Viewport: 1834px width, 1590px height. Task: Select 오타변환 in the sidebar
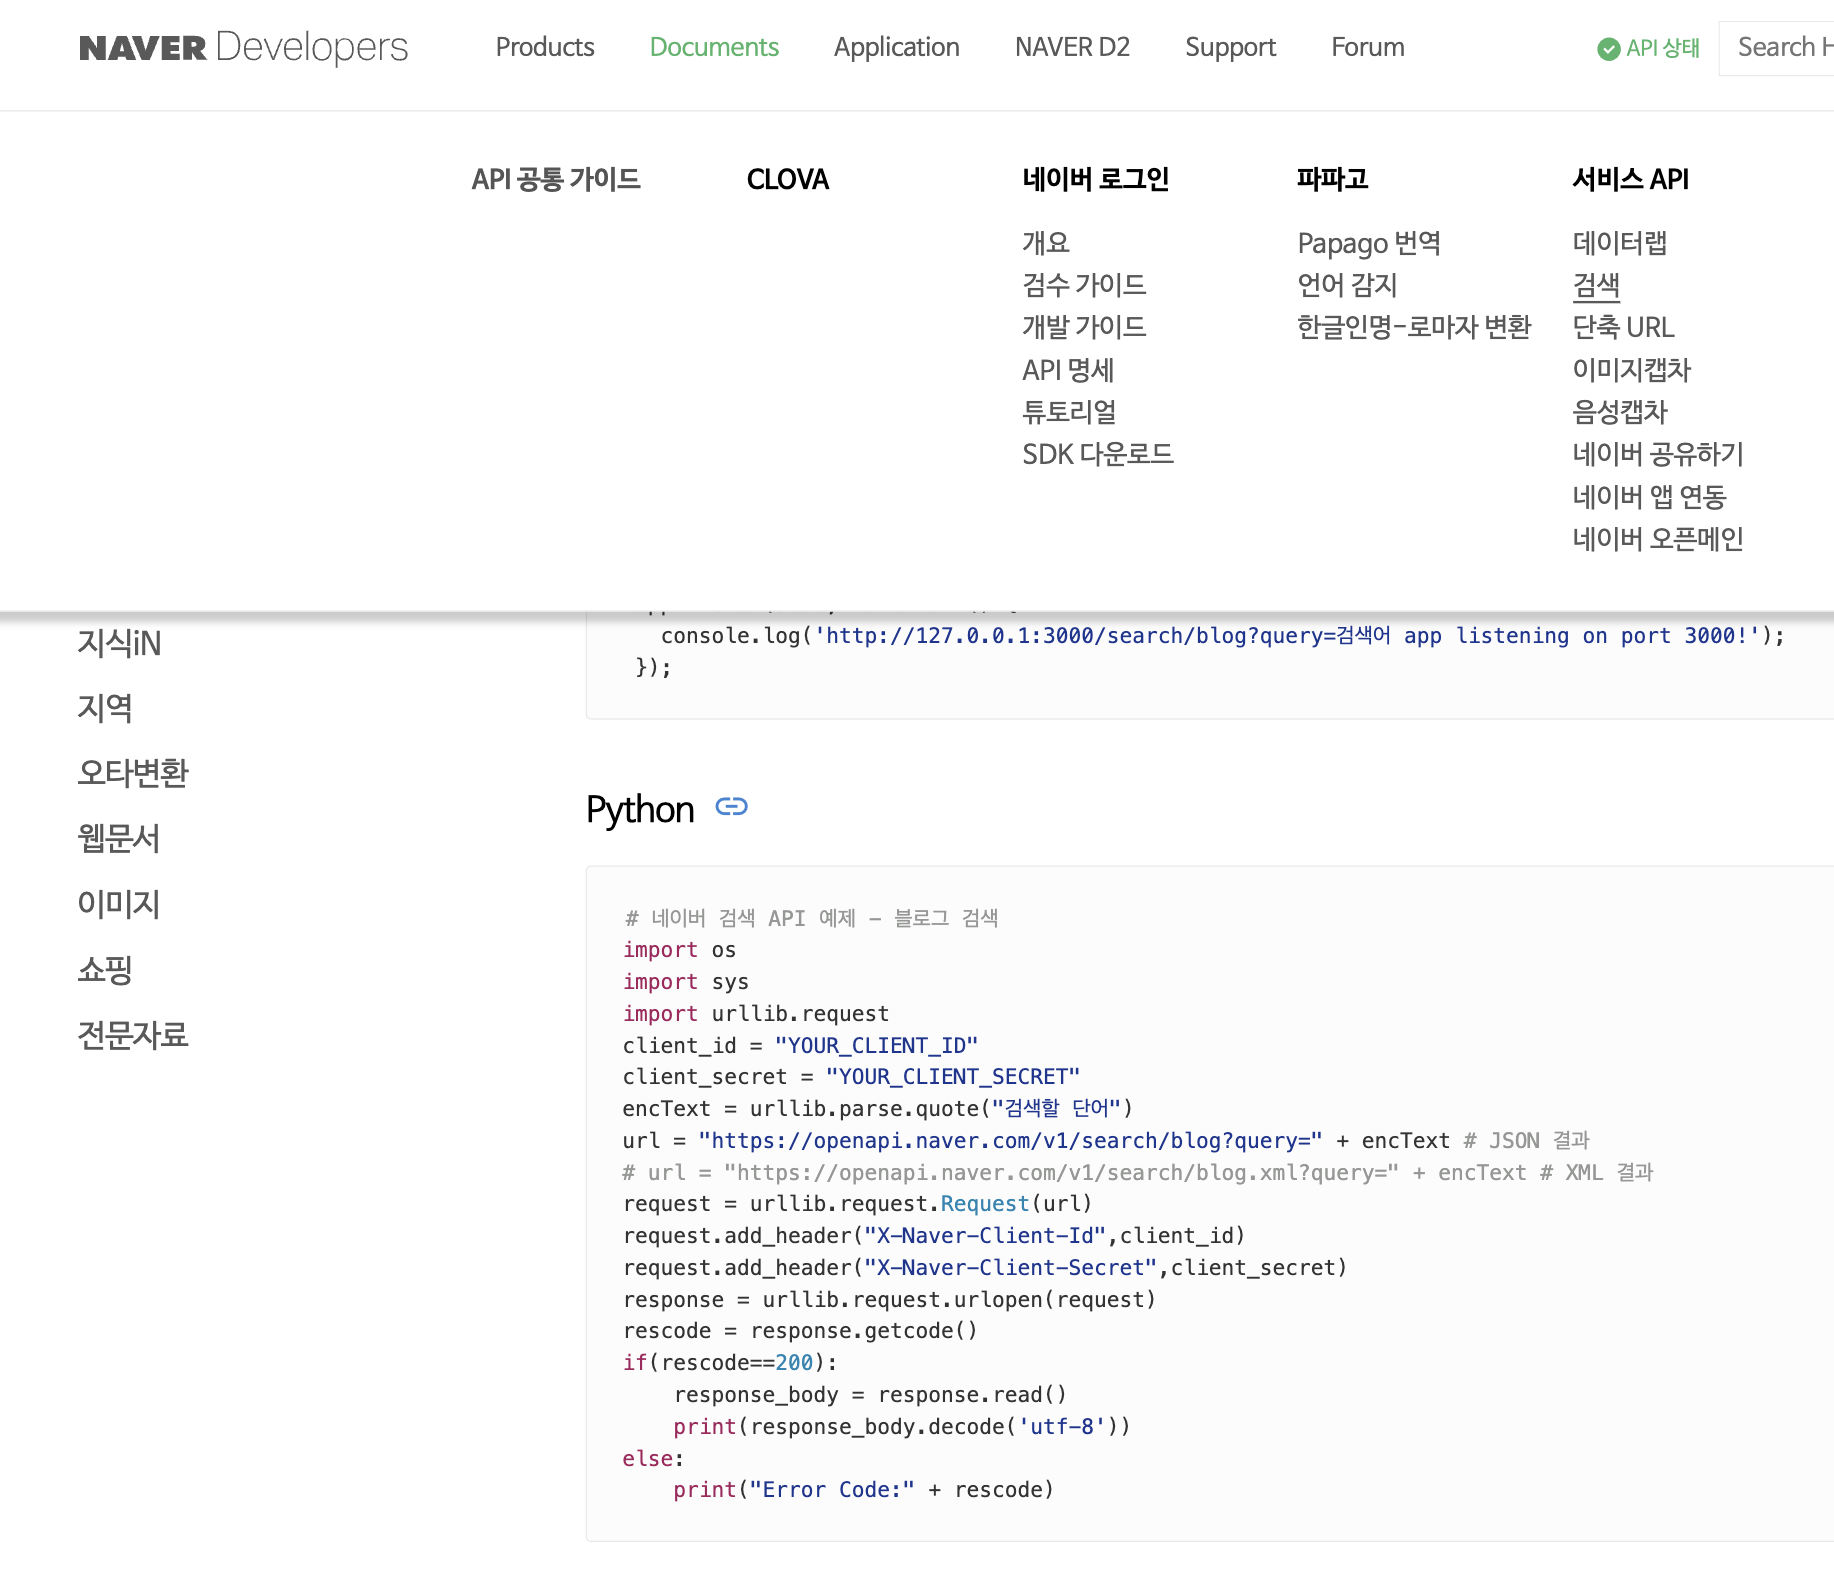pos(133,773)
